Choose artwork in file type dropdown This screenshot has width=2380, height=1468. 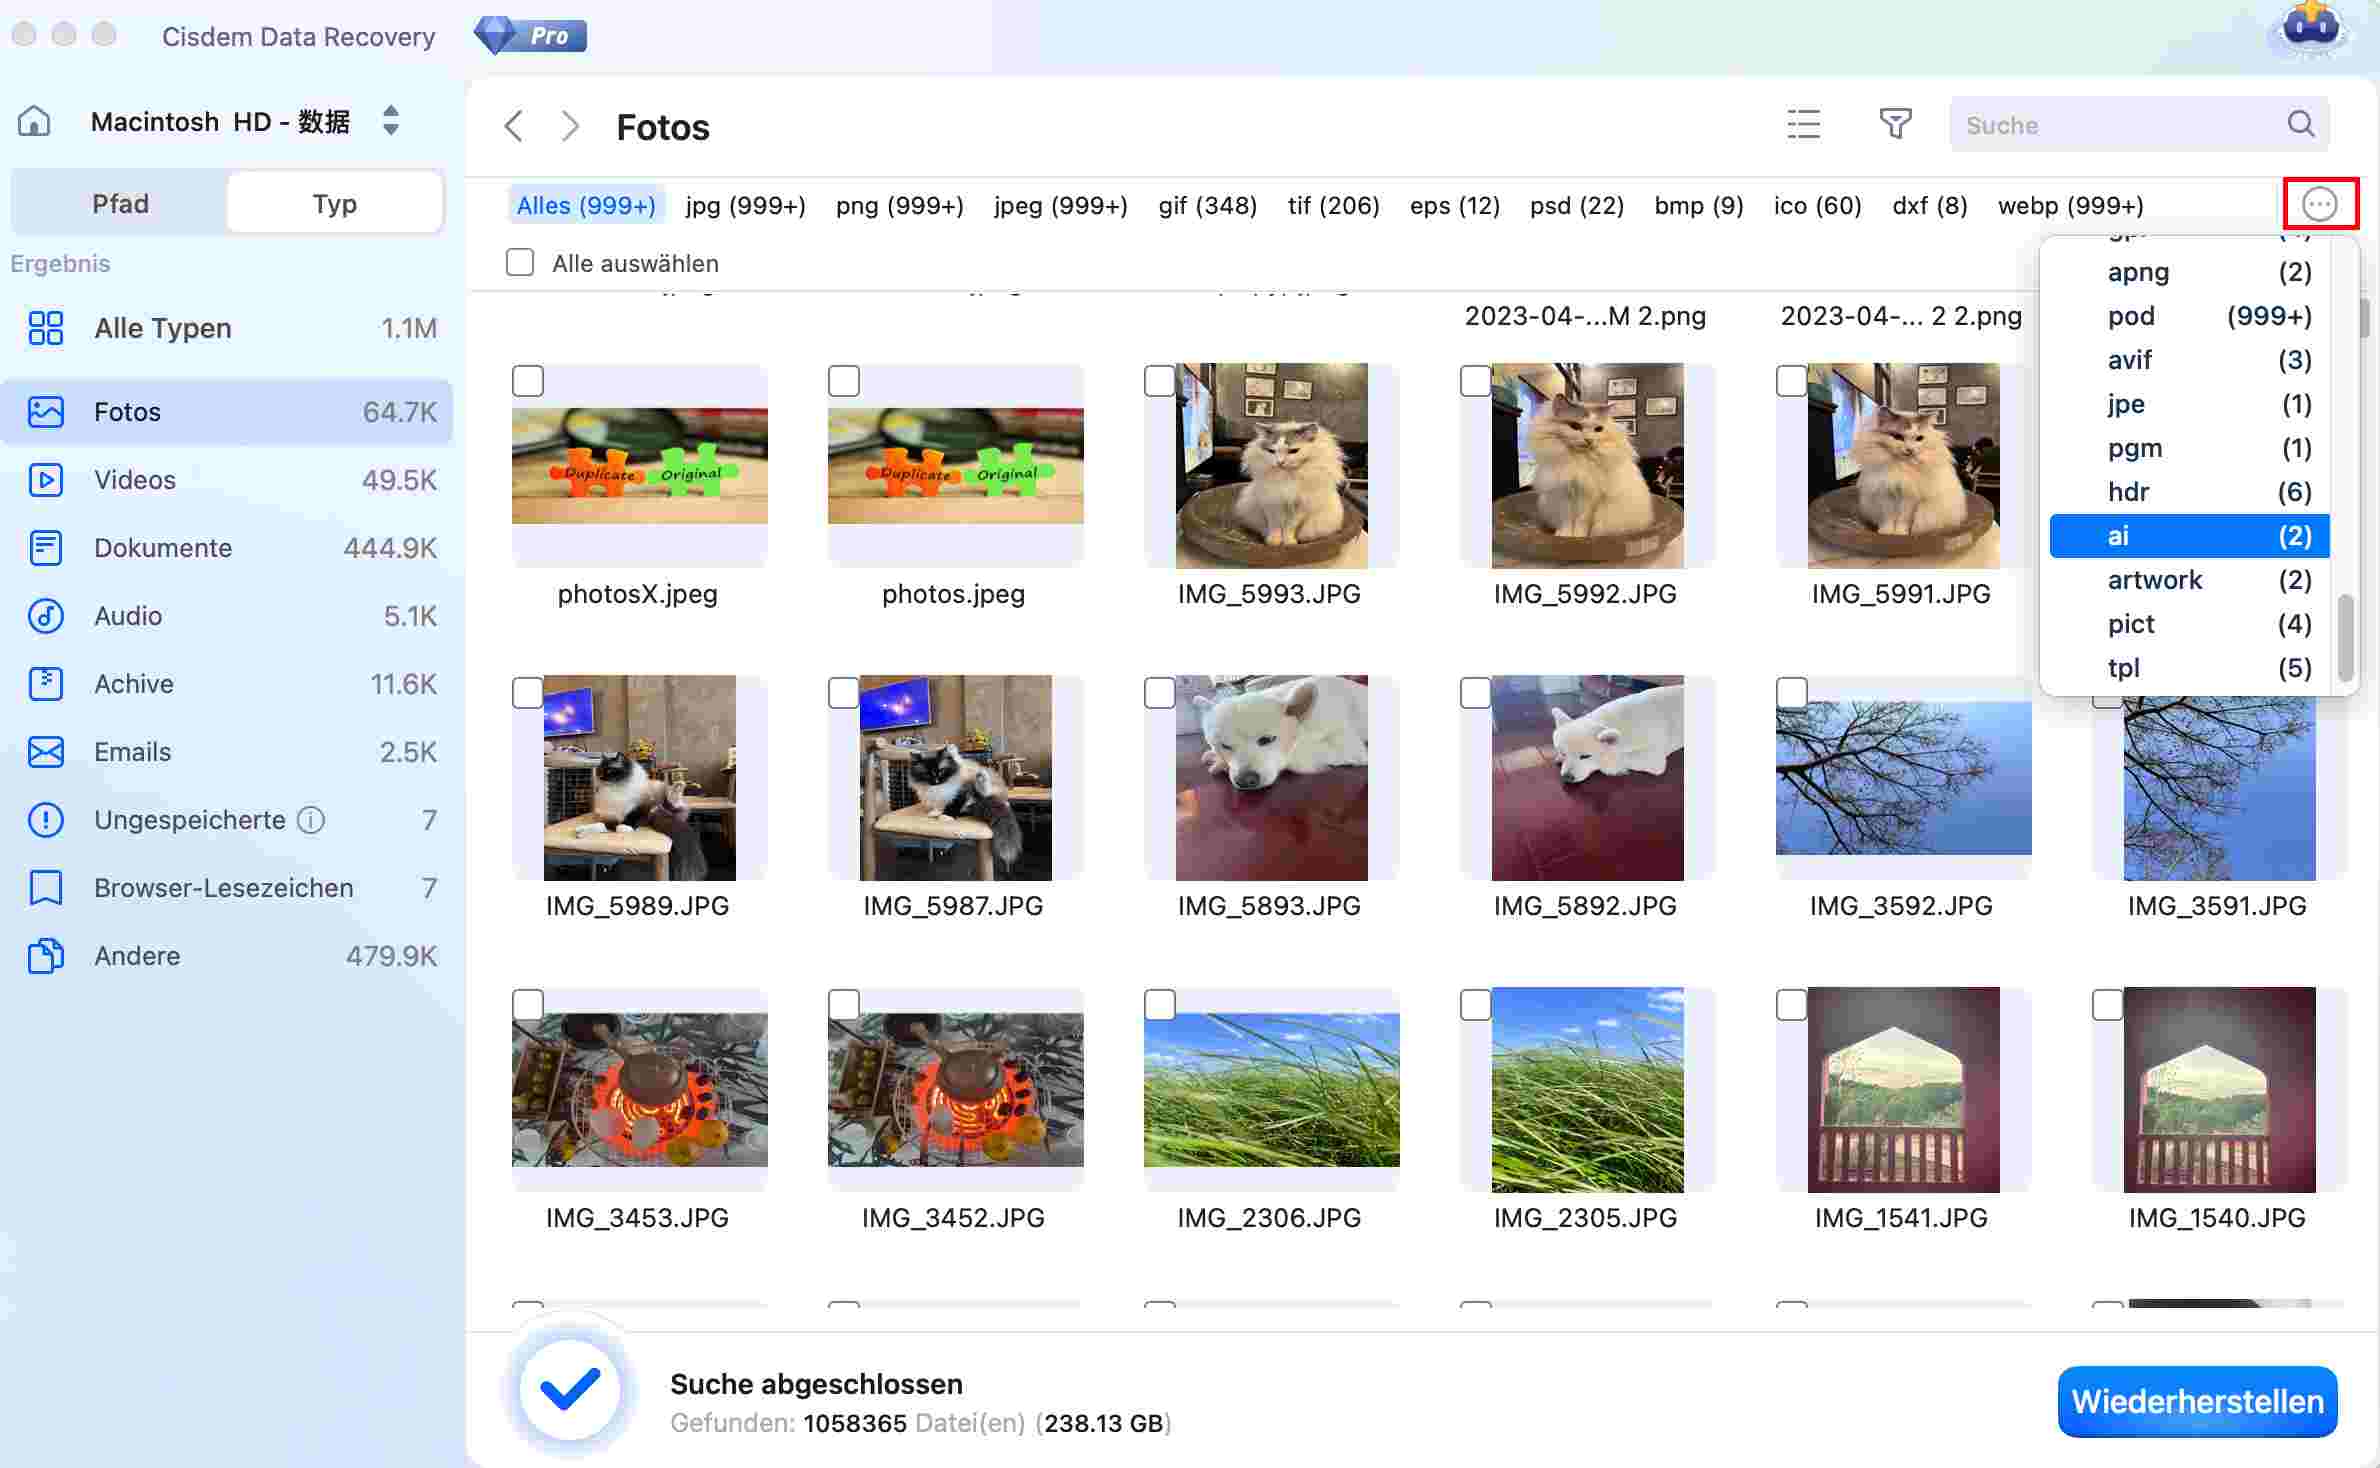pyautogui.click(x=2155, y=580)
